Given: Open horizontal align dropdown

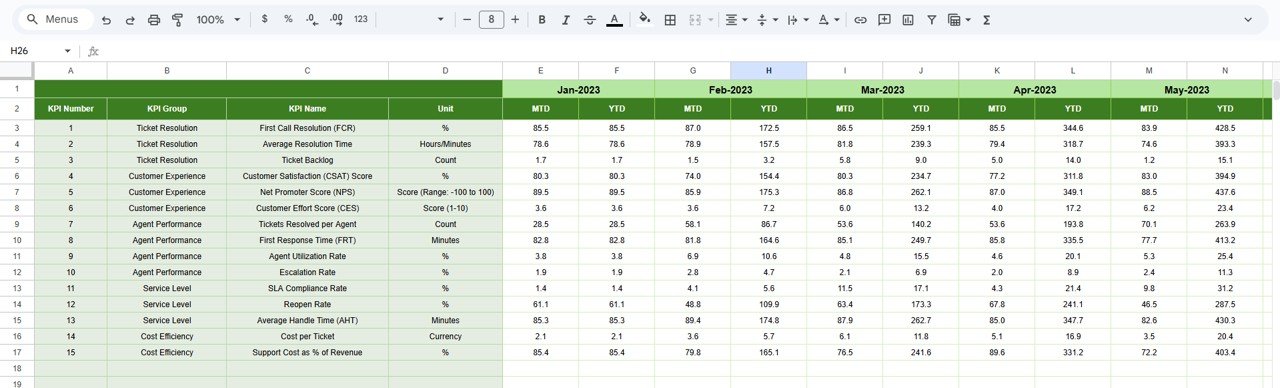Looking at the screenshot, I should pyautogui.click(x=736, y=19).
